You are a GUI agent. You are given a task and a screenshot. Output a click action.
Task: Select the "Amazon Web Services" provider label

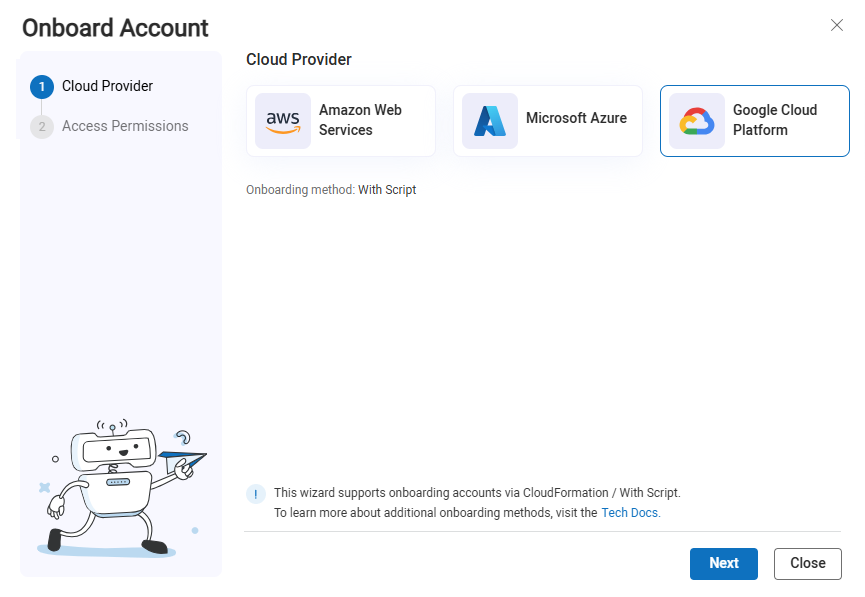click(360, 120)
